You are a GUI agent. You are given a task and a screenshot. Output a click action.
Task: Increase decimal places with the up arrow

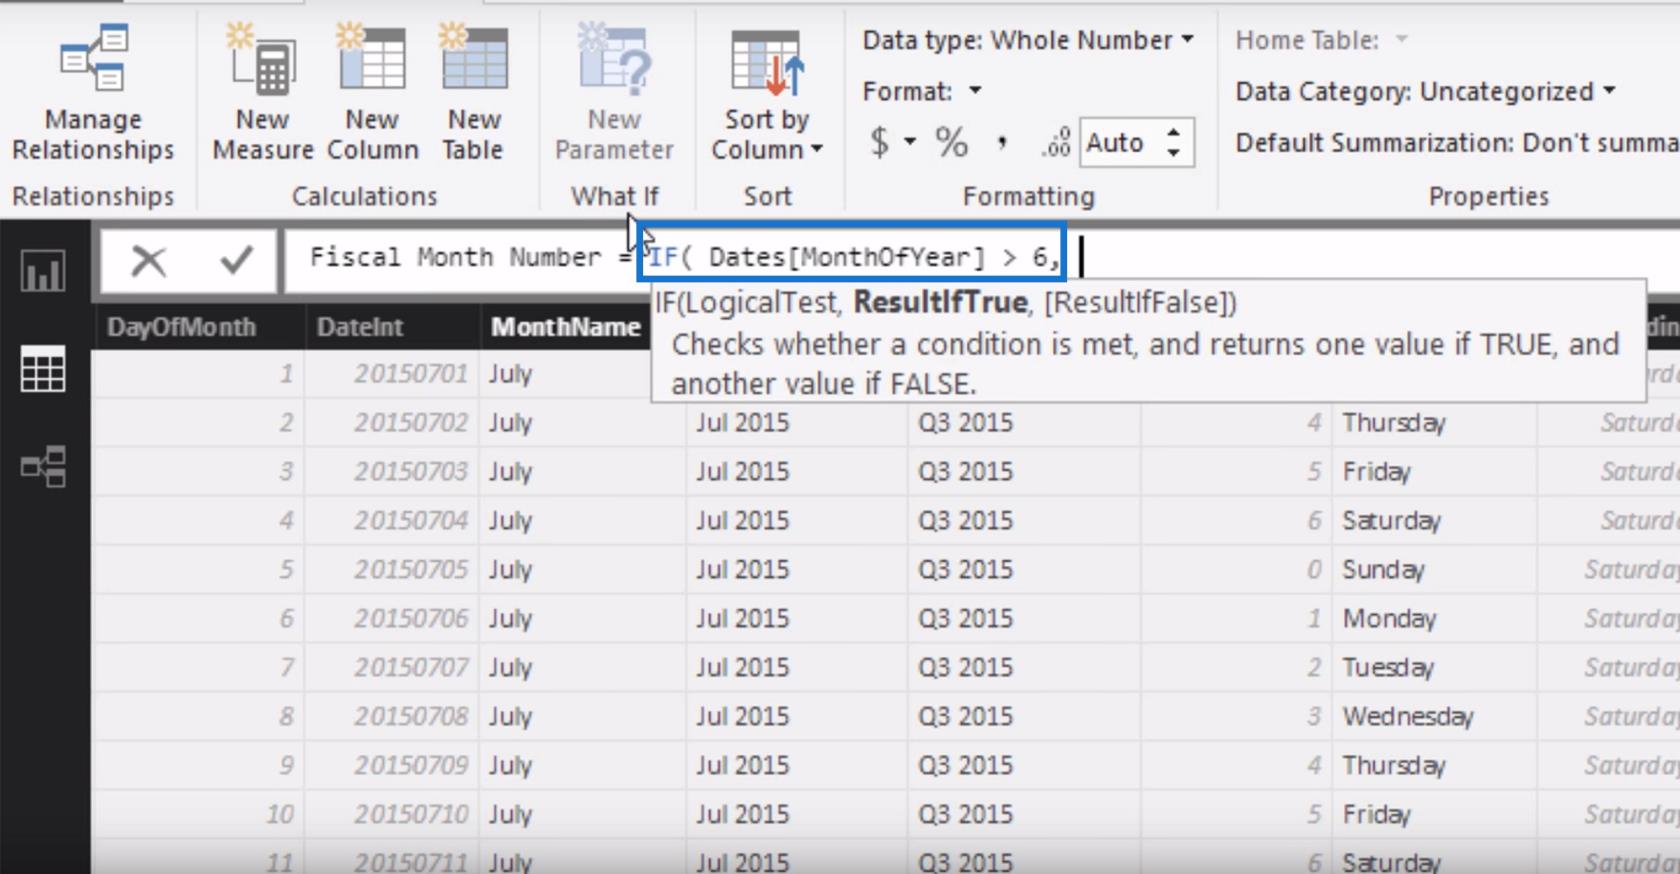pos(1174,131)
